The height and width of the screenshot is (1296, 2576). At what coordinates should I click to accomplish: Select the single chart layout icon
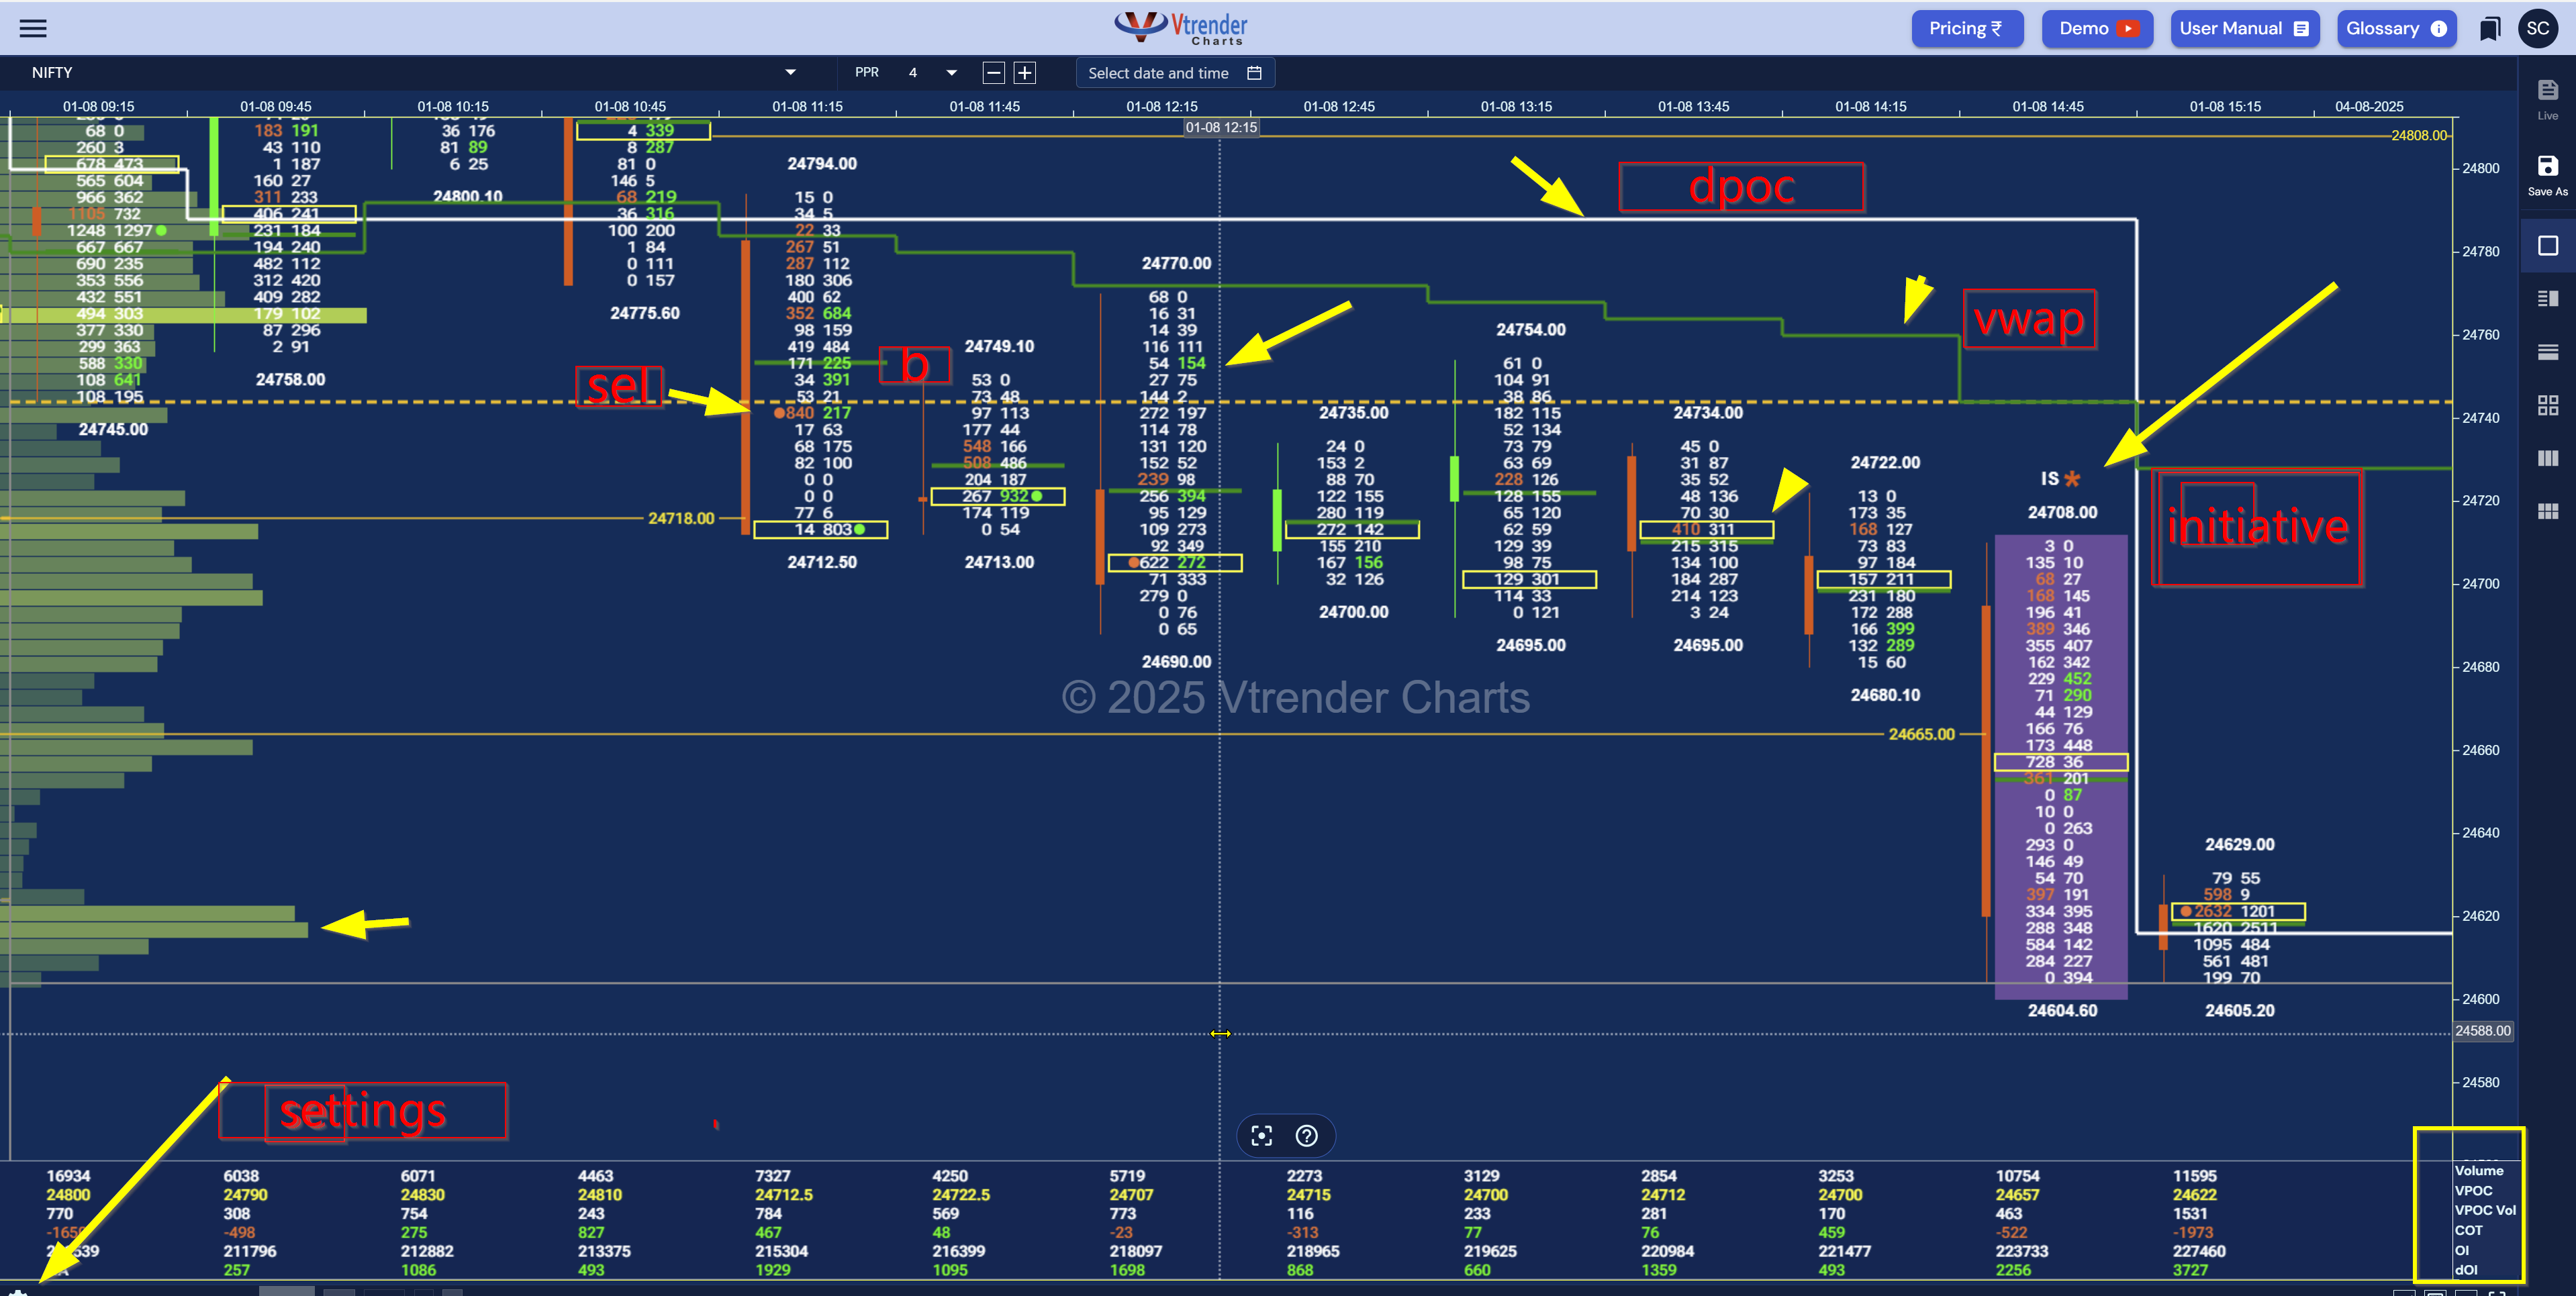(x=2547, y=246)
